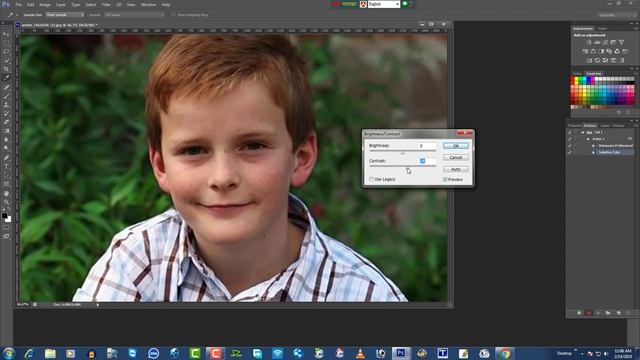Select the Pen tool
Viewport: 640px width, 360px height.
(x=6, y=158)
